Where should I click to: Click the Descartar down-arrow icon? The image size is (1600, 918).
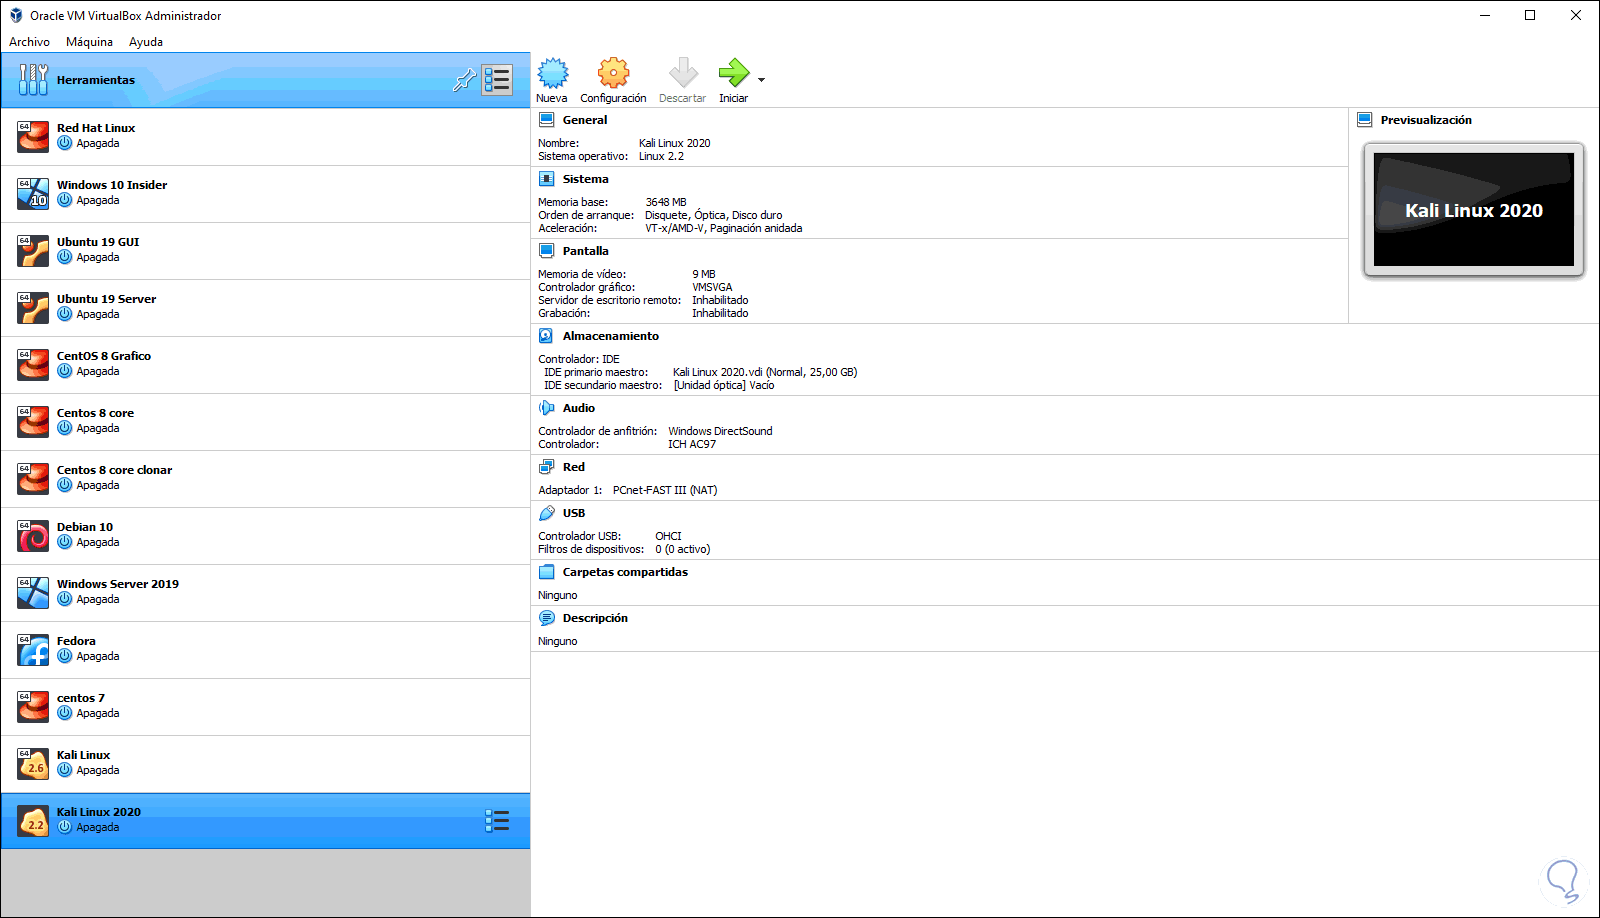tap(683, 73)
